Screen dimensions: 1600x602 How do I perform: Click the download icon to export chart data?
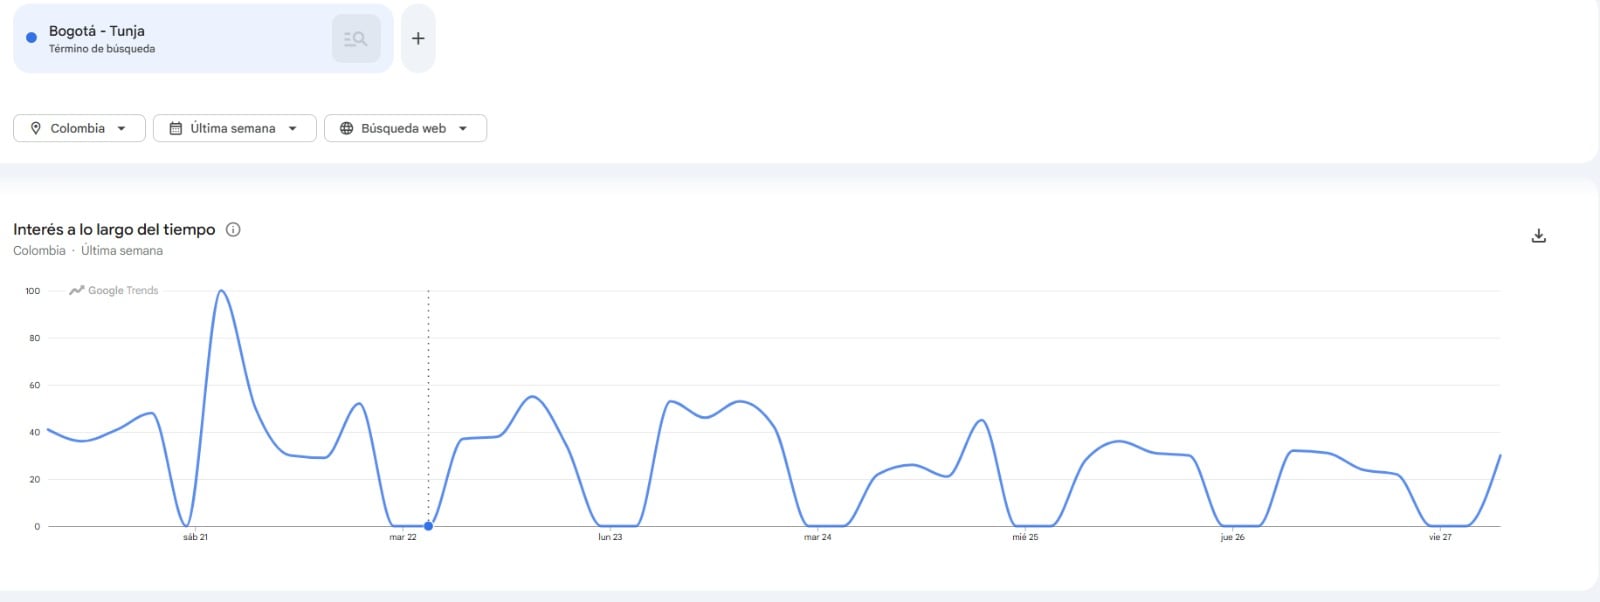coord(1539,234)
